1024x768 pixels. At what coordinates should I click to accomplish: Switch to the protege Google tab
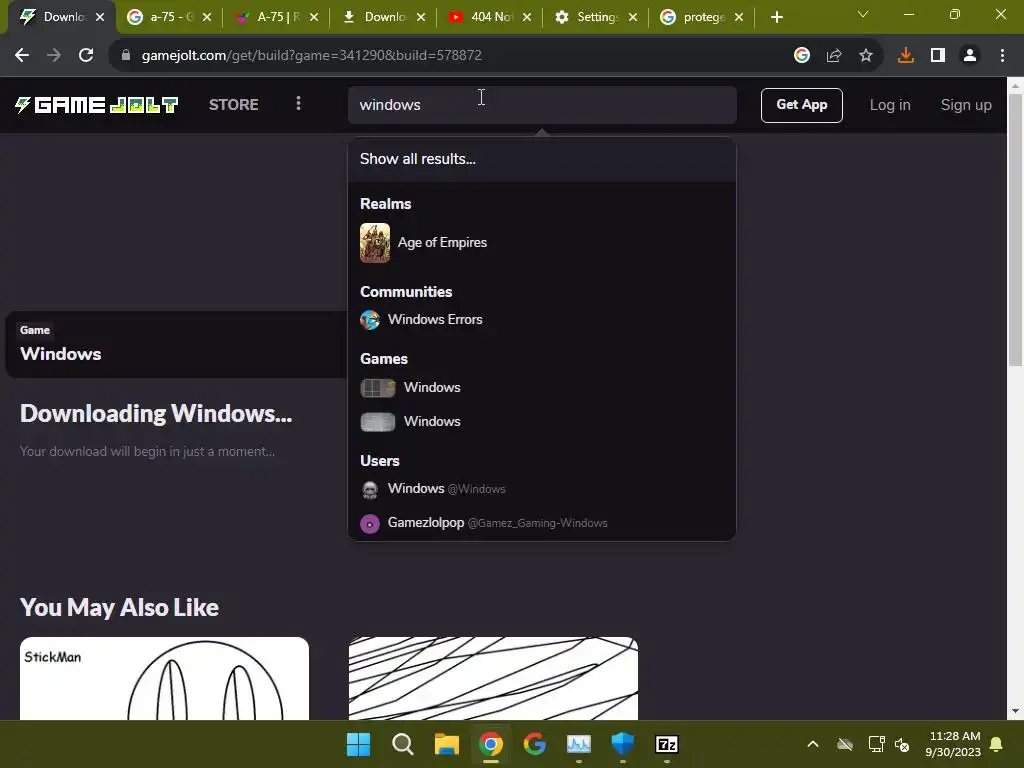coord(702,18)
